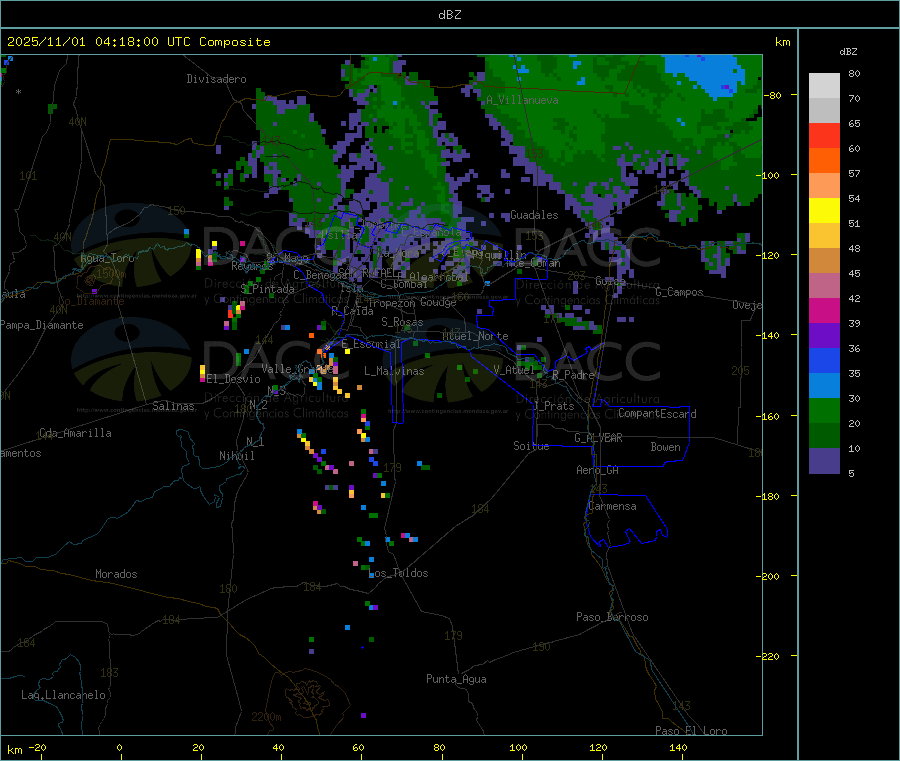Click the Agua_Toro location label

click(x=107, y=258)
